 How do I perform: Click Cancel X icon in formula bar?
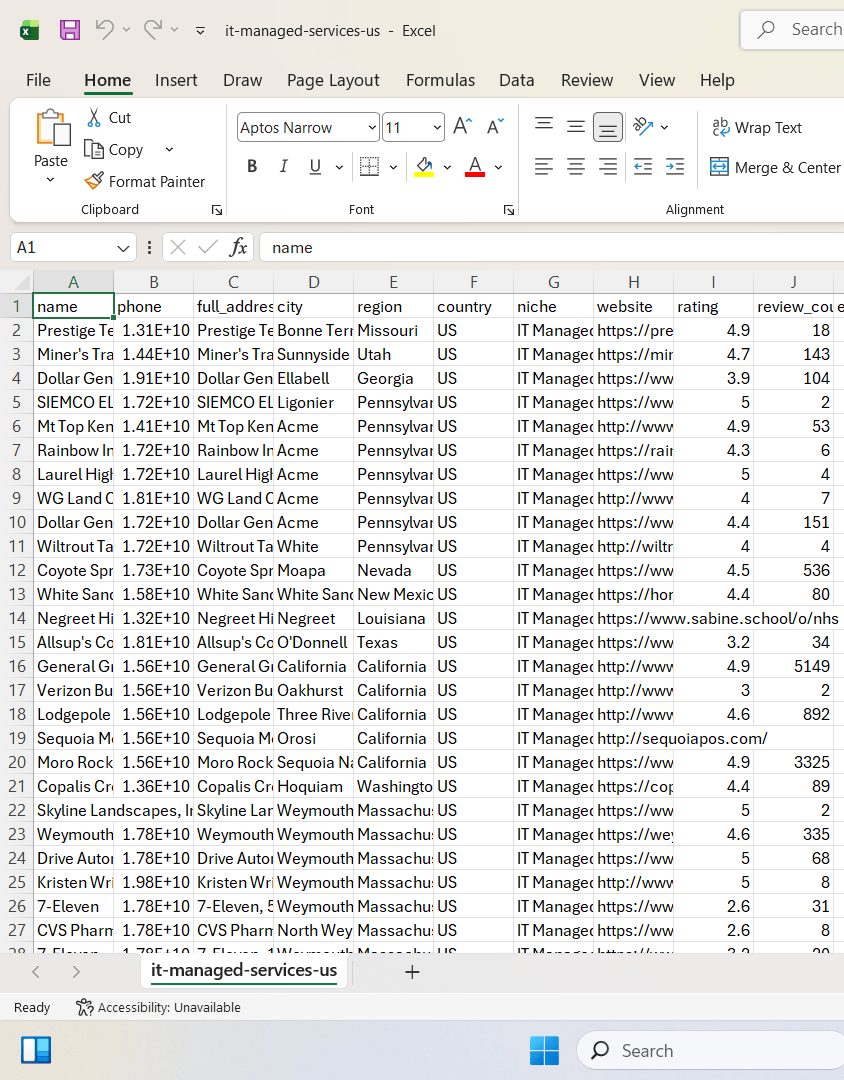[x=178, y=247]
